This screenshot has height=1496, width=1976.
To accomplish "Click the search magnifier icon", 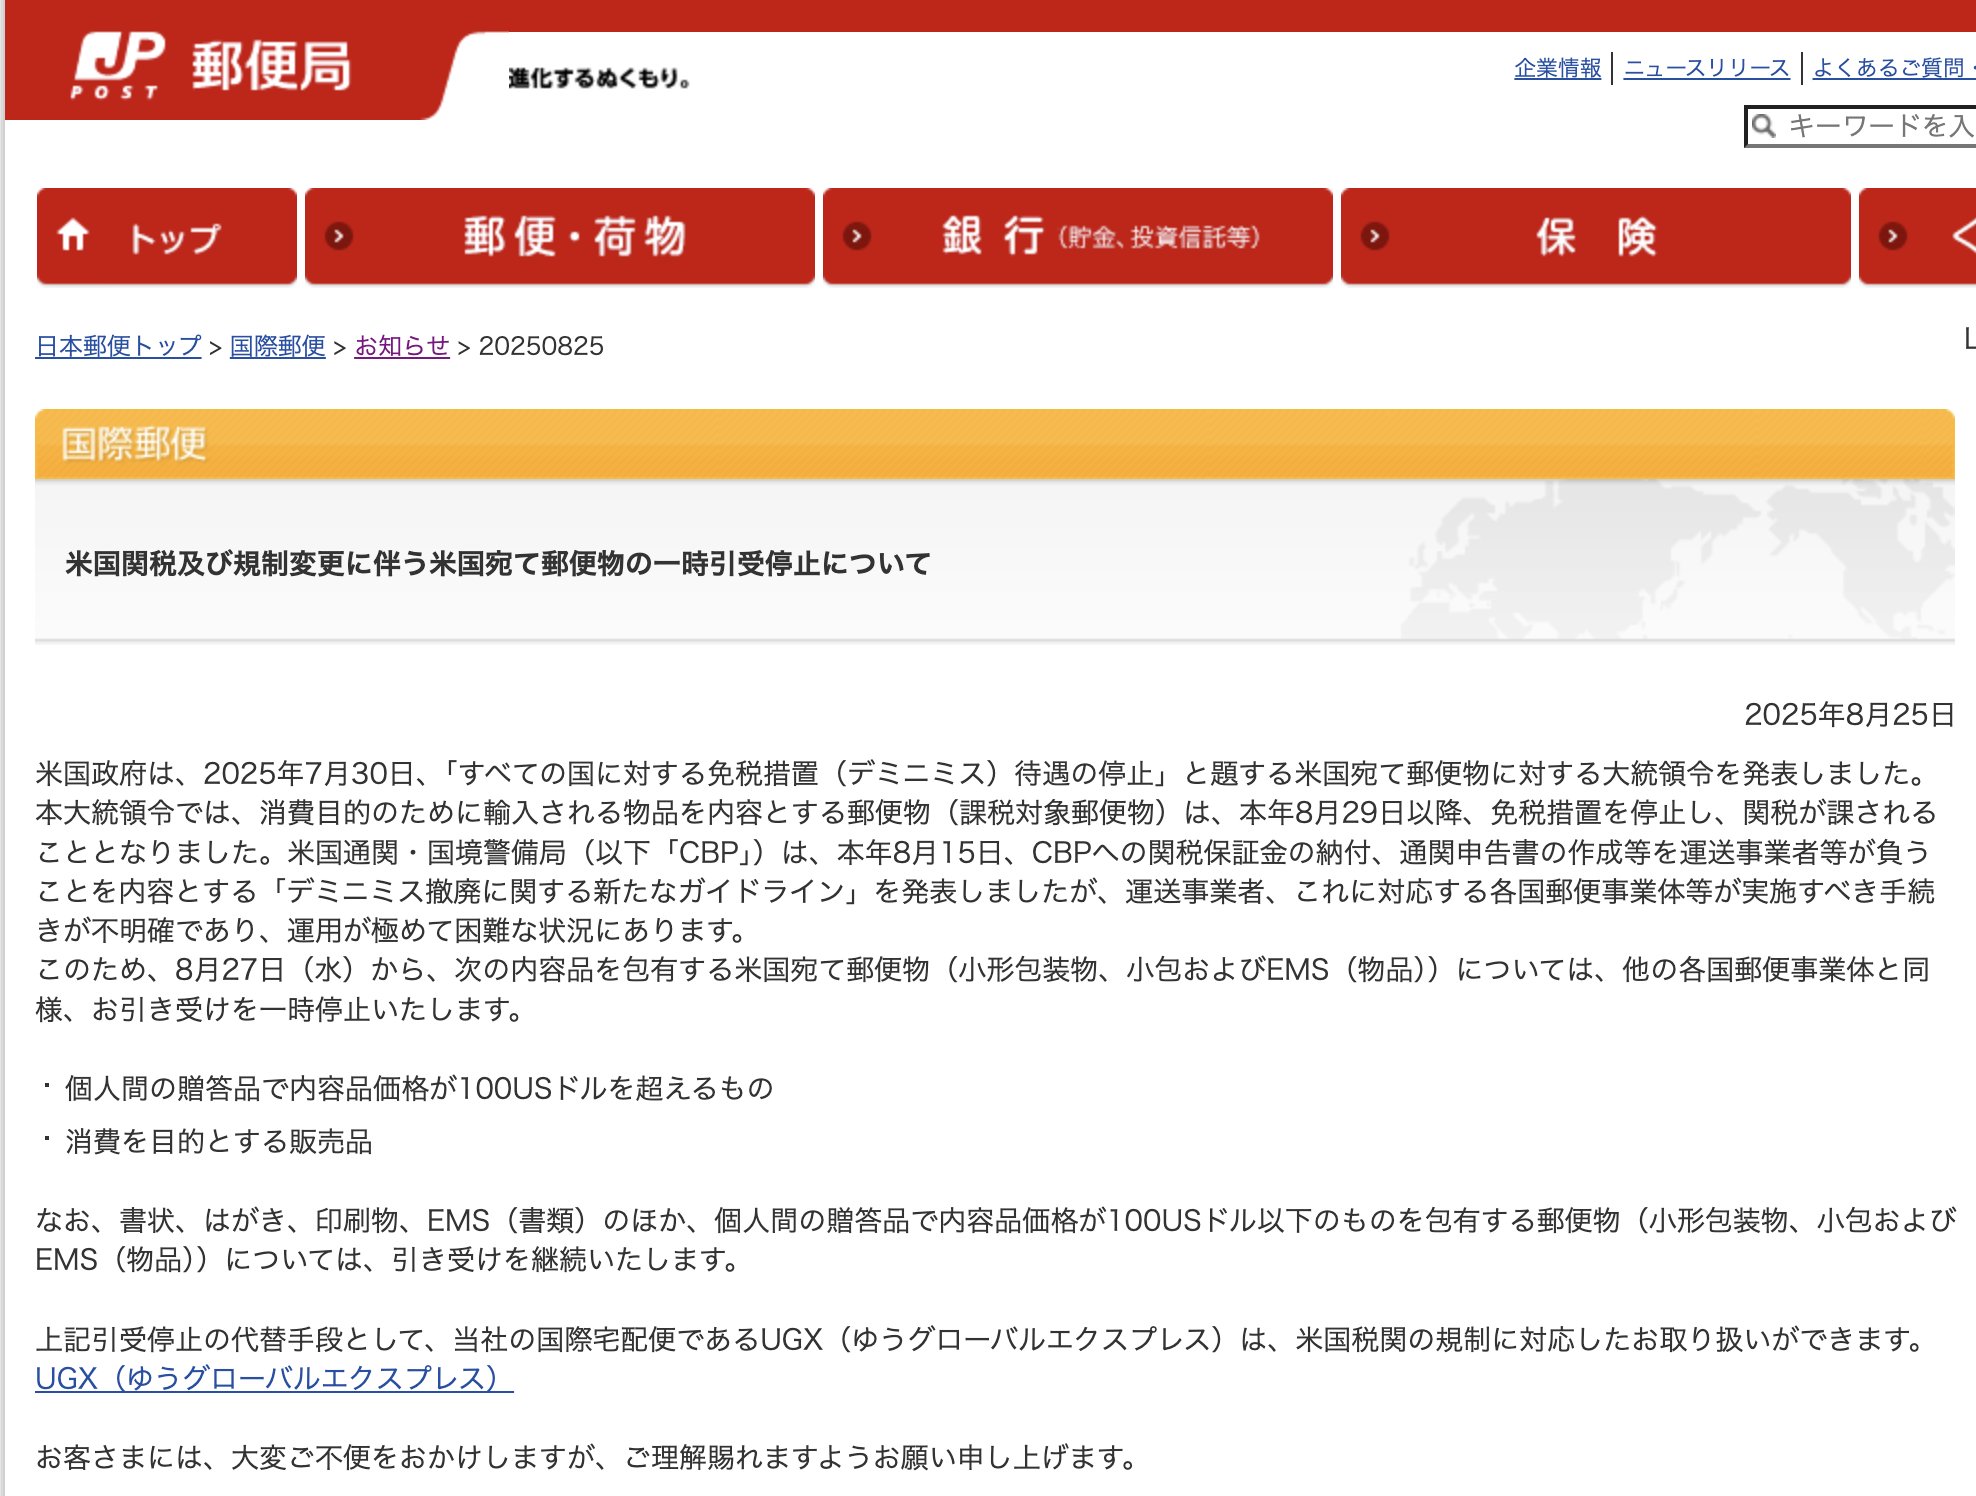I will (x=1764, y=126).
